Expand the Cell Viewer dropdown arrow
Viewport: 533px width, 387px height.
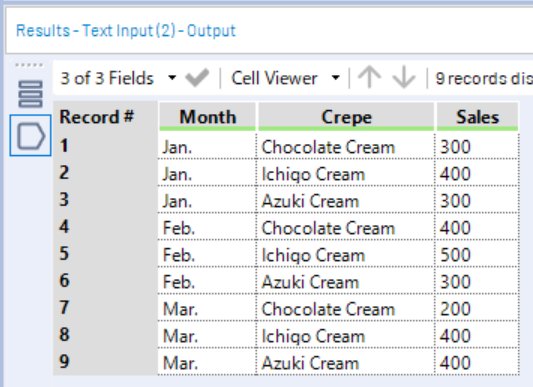(x=336, y=78)
